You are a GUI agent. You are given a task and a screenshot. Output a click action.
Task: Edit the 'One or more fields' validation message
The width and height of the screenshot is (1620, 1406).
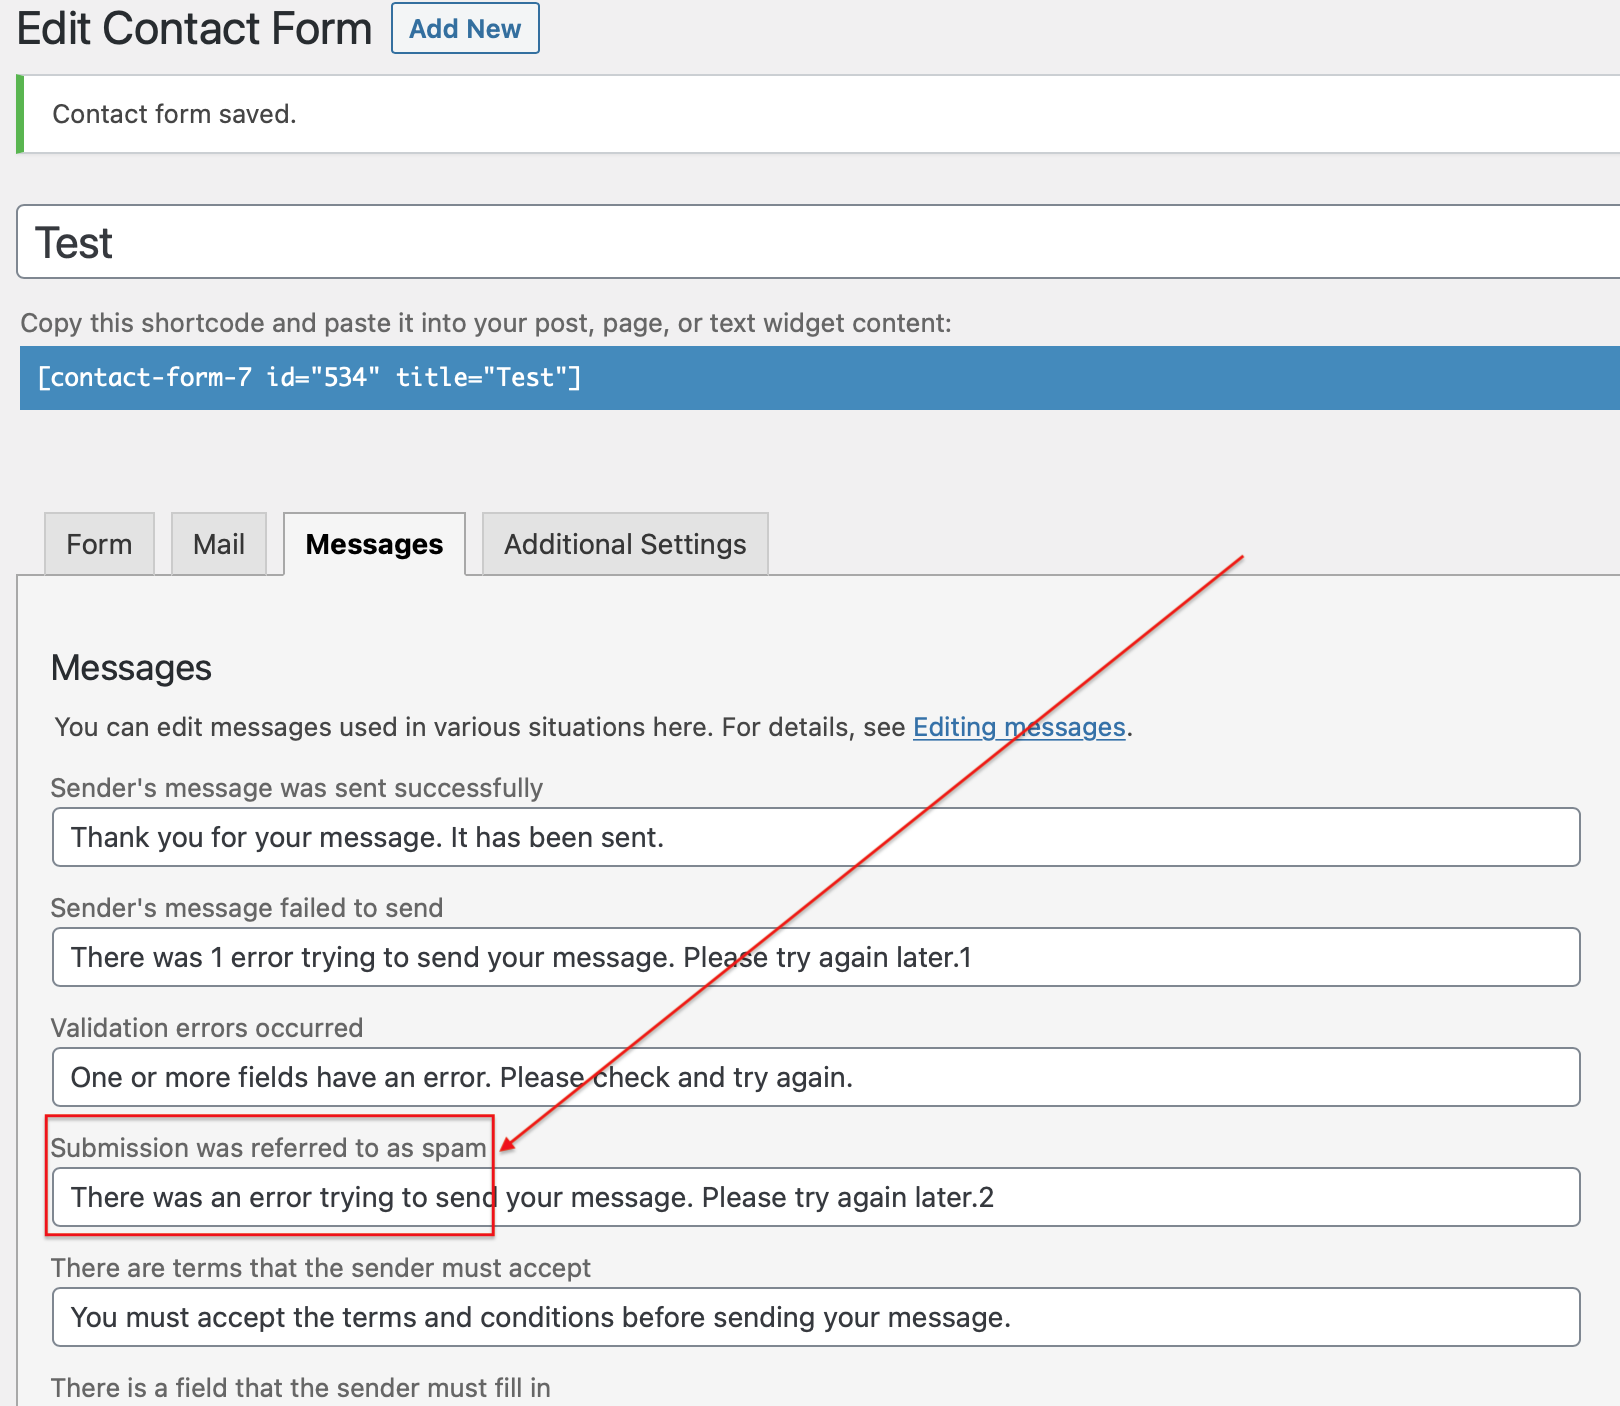815,1077
